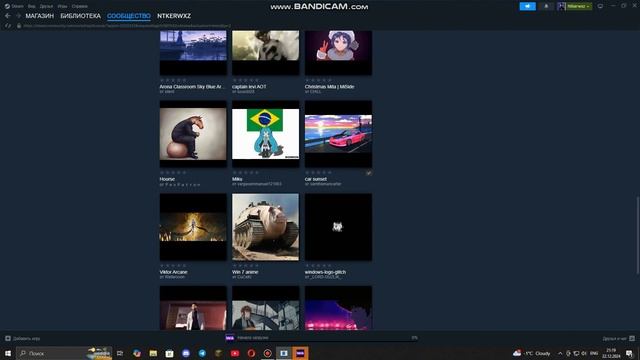Click the 'Добавить игру' label
640x360 pixels.
click(x=27, y=338)
